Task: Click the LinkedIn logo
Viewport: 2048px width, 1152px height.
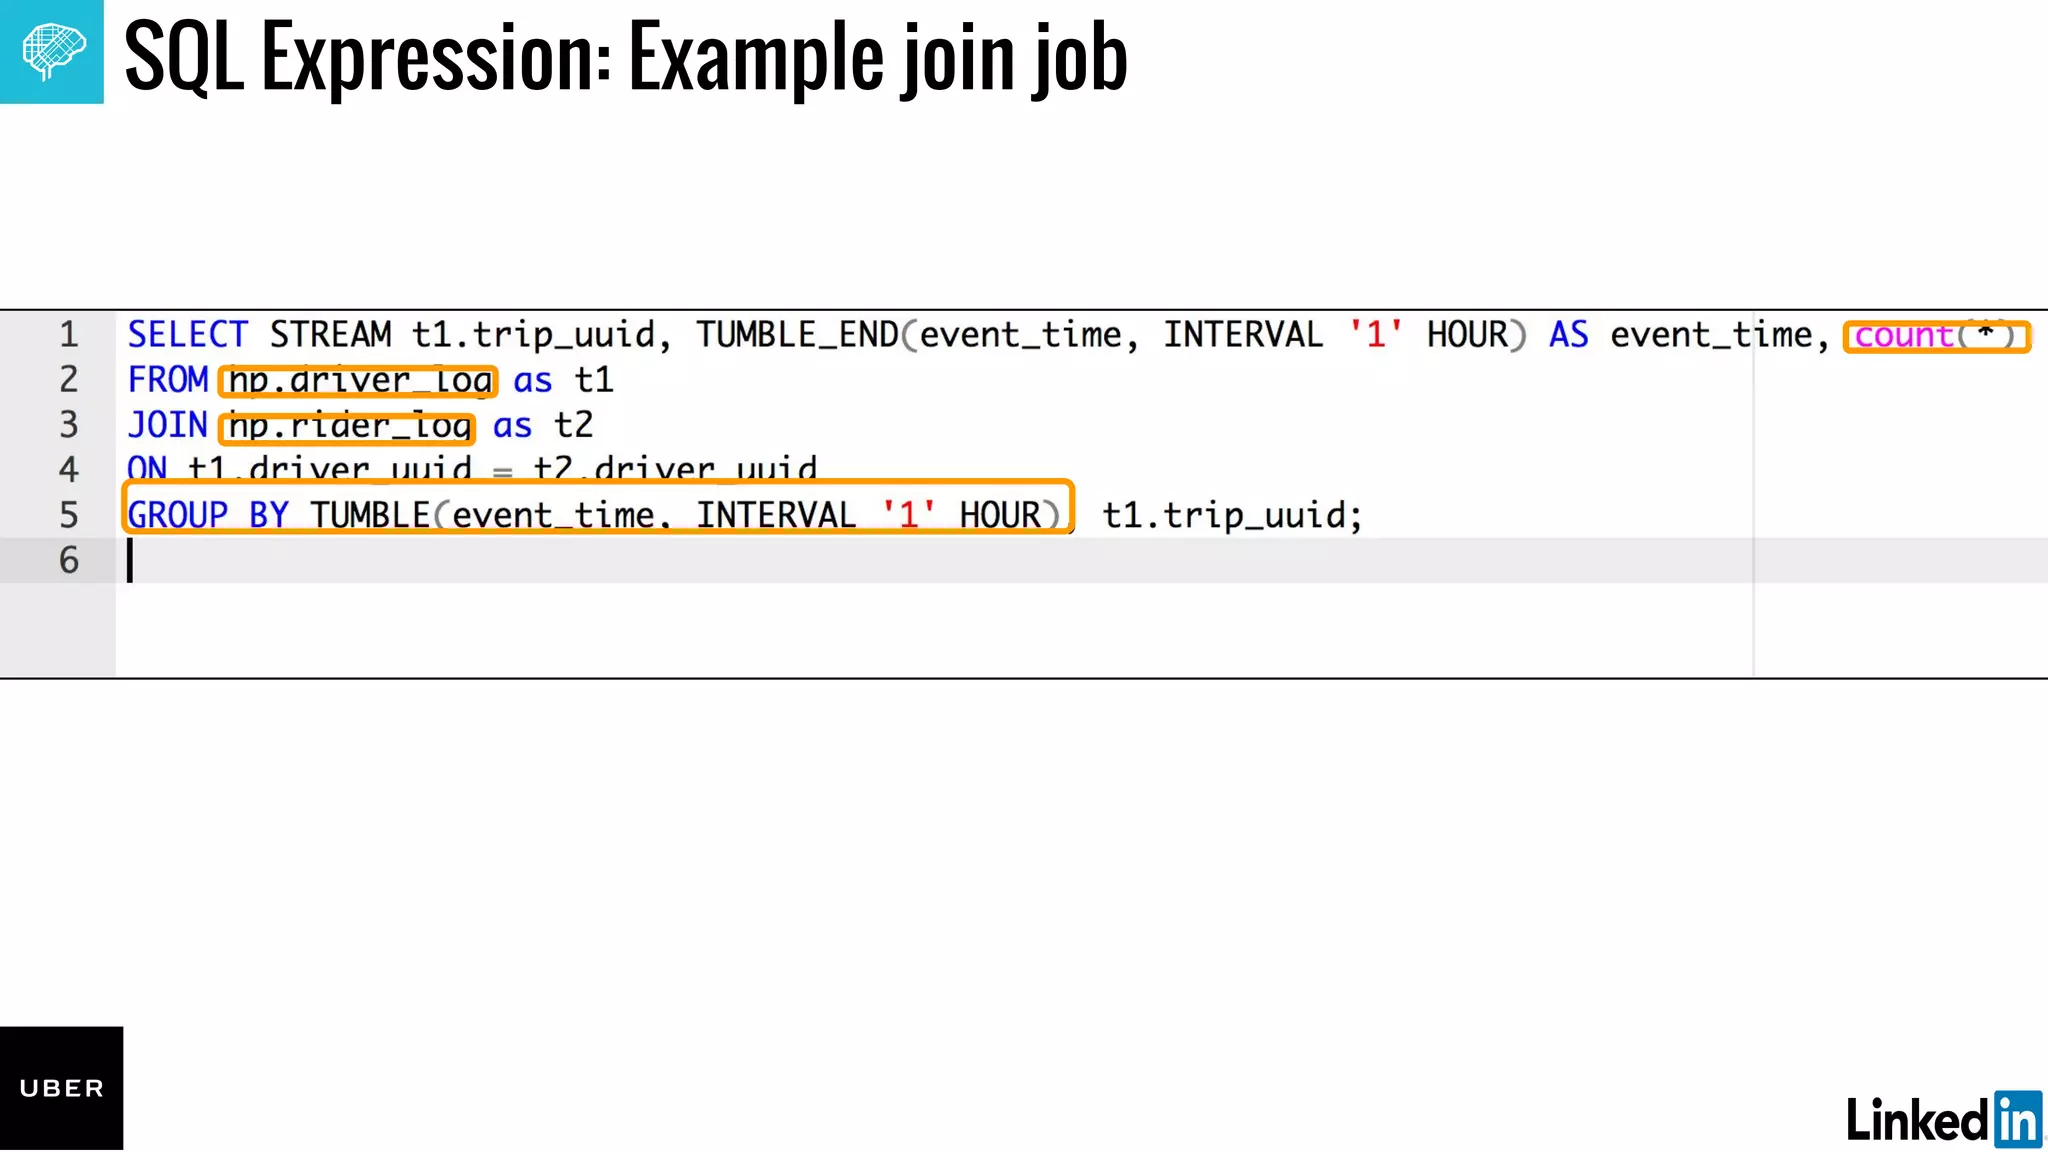Action: click(1944, 1118)
